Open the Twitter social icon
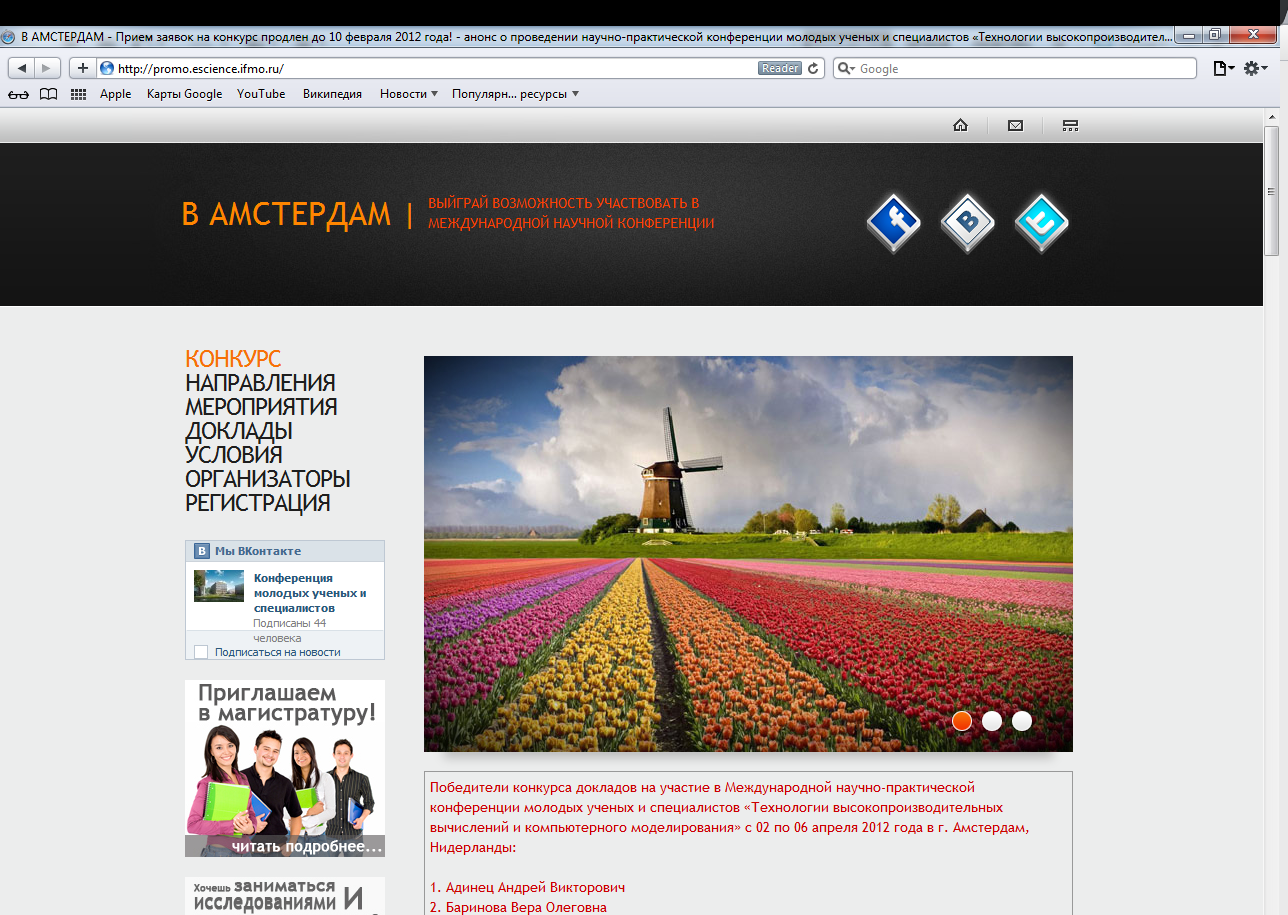 (1042, 223)
